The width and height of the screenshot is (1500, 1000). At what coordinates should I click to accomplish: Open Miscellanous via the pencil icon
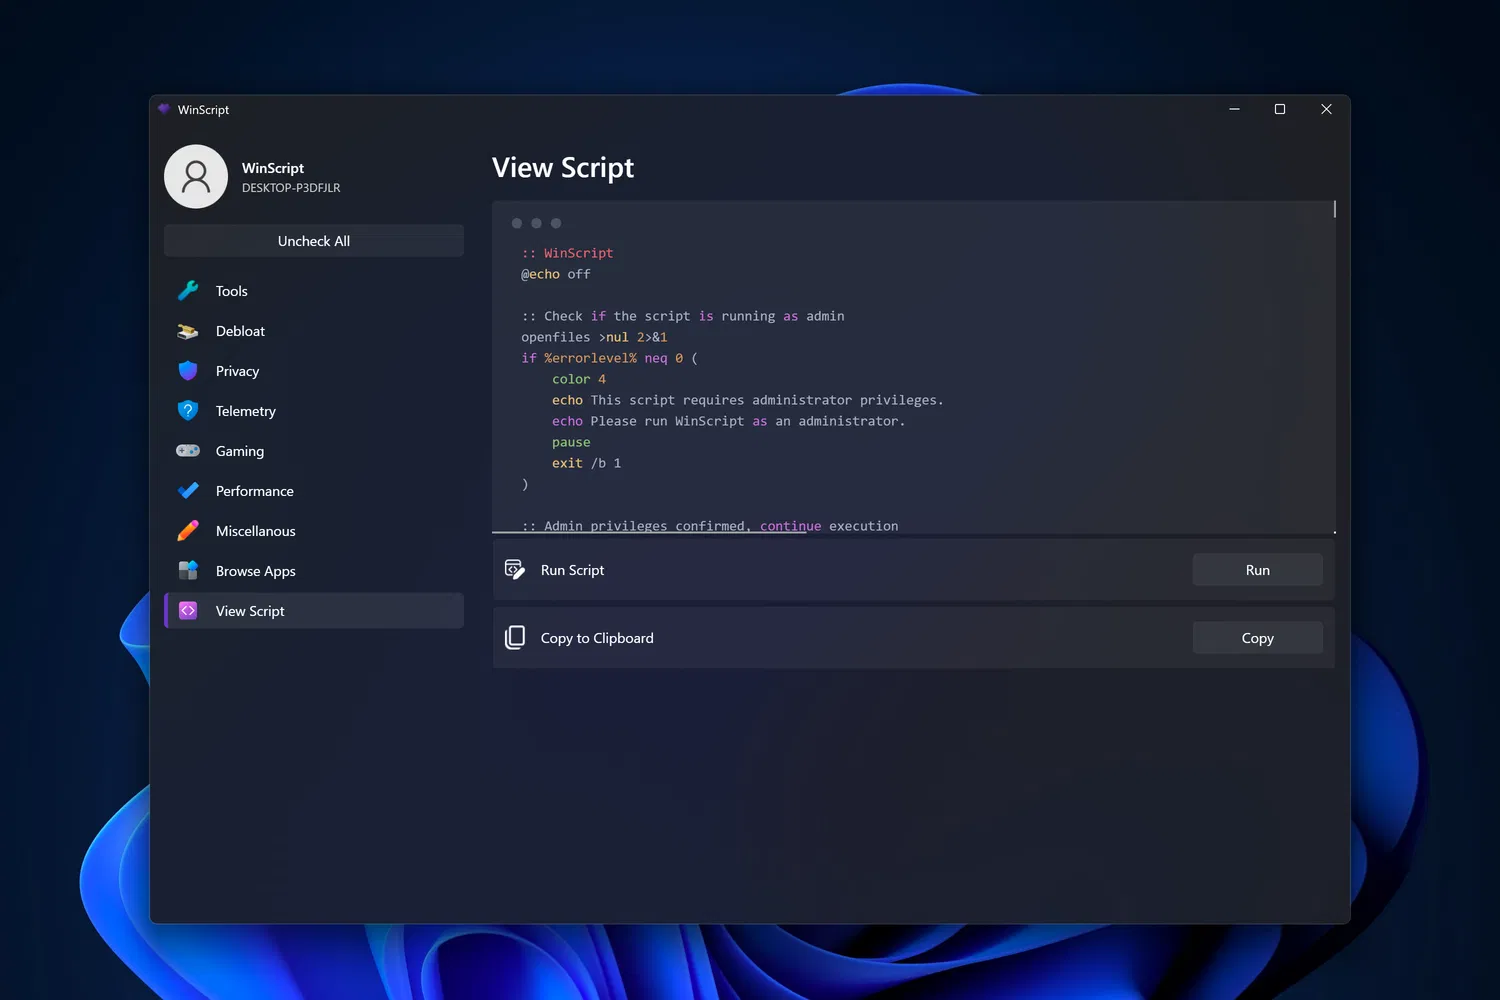point(188,531)
